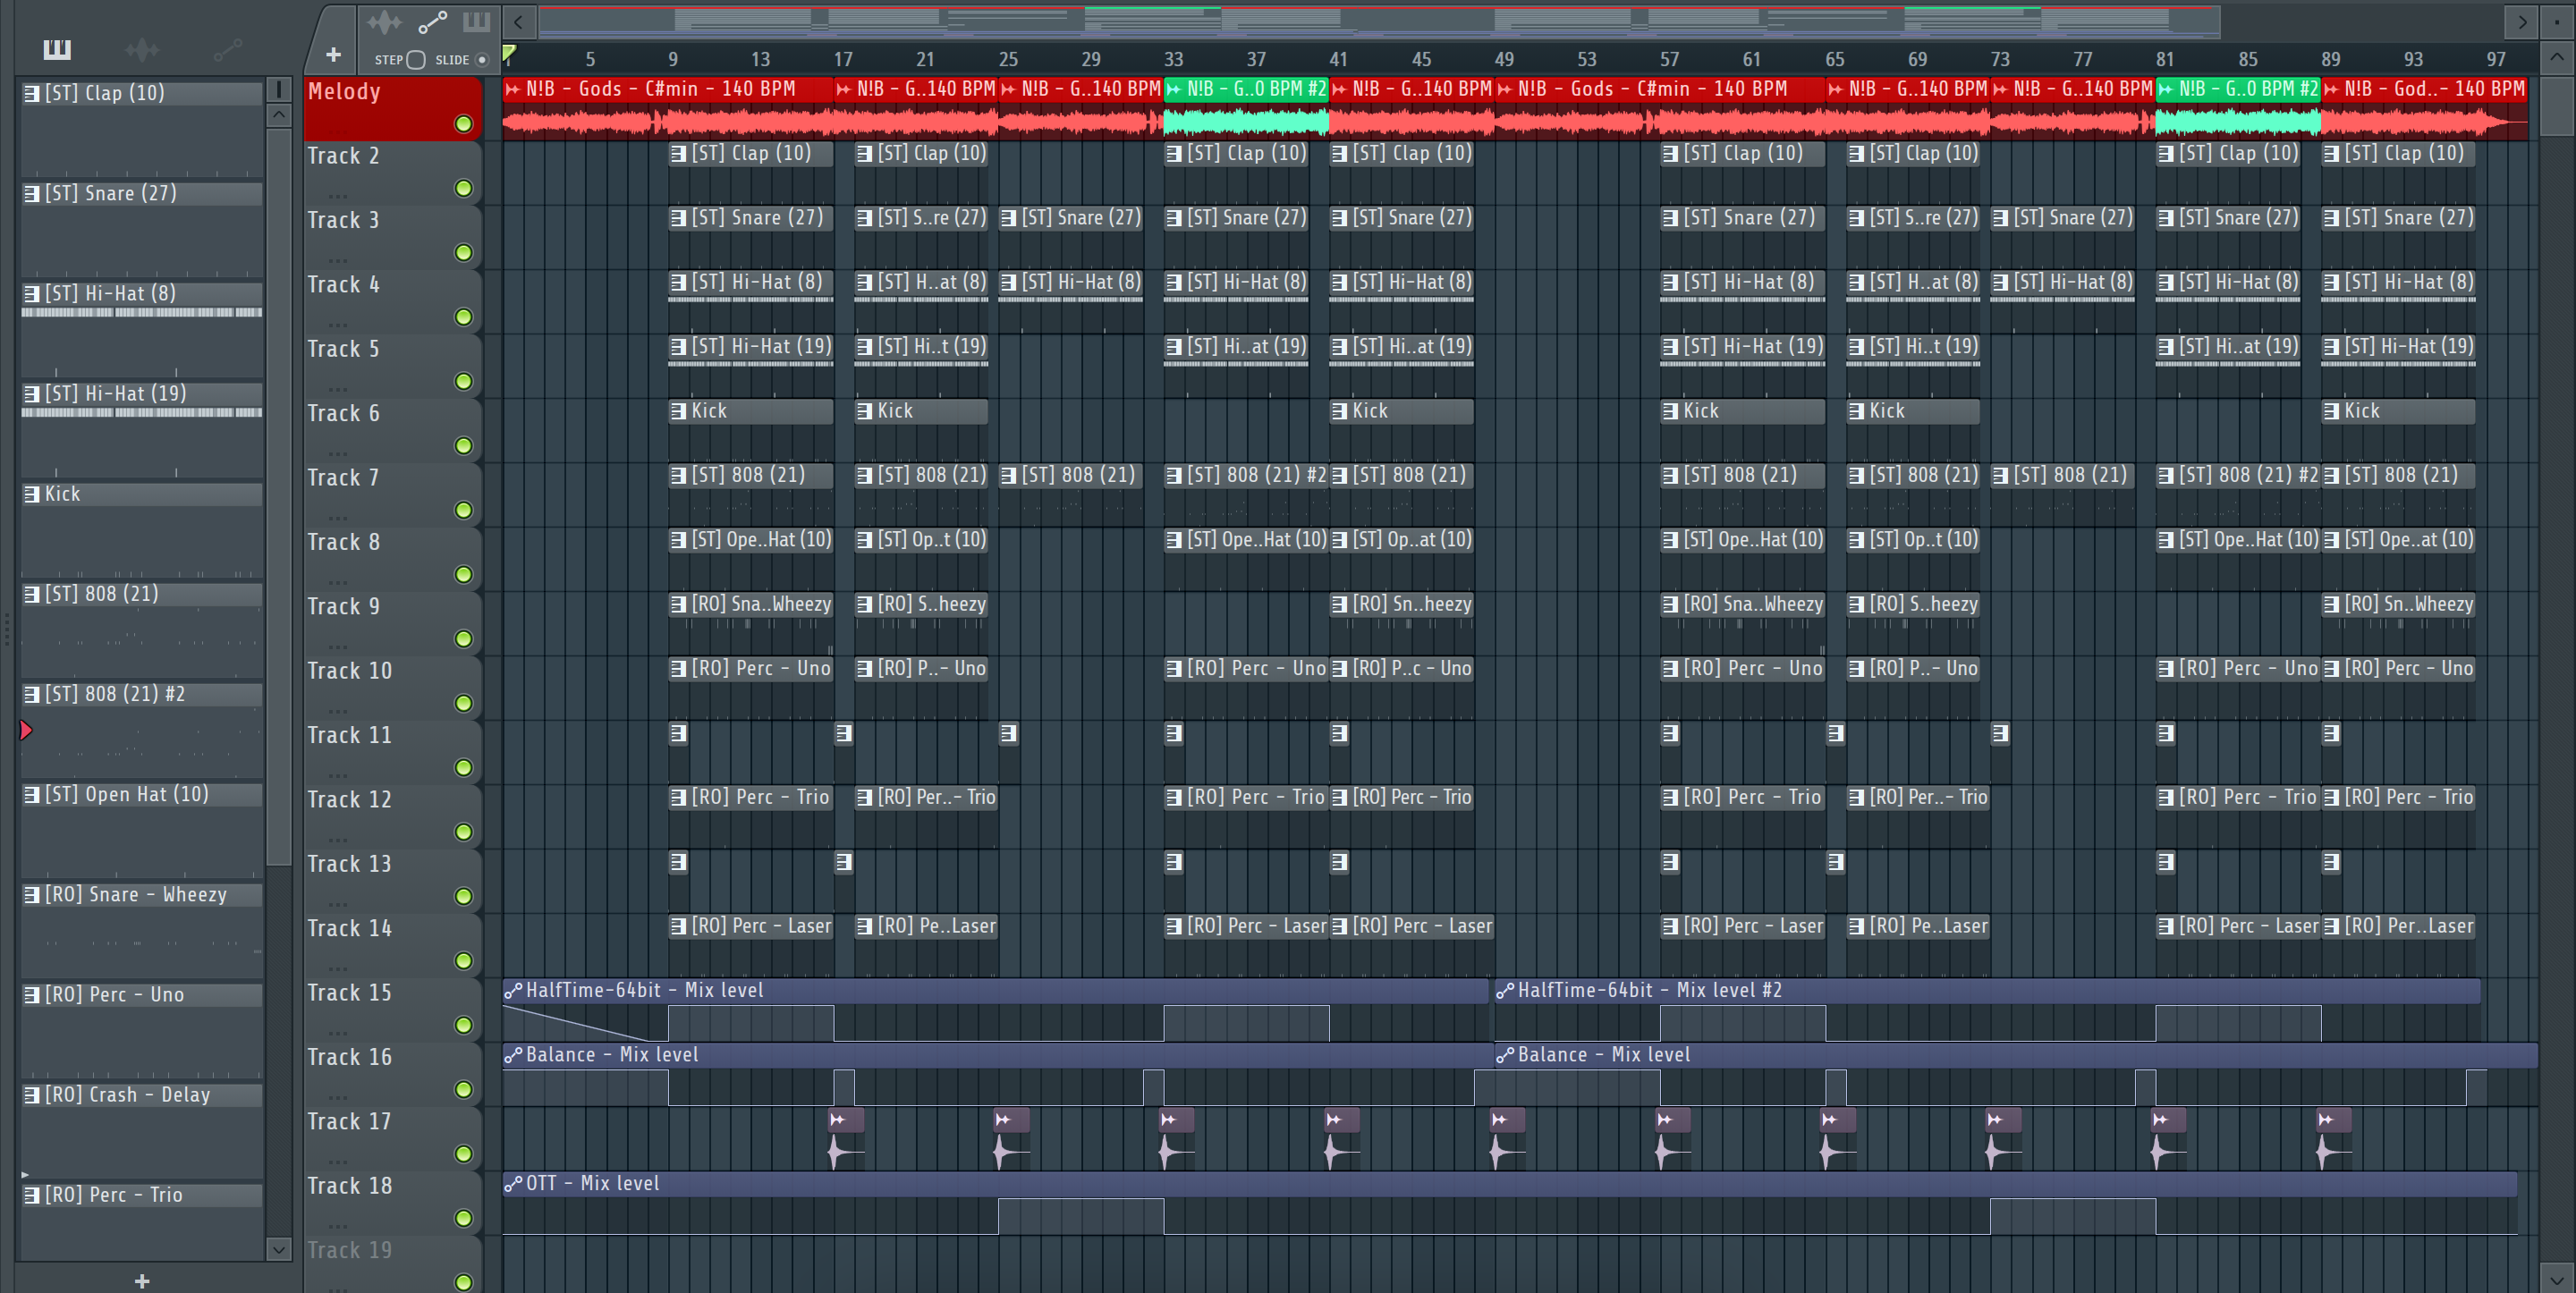The width and height of the screenshot is (2576, 1293).
Task: Mute Track 18
Action: [x=463, y=1218]
